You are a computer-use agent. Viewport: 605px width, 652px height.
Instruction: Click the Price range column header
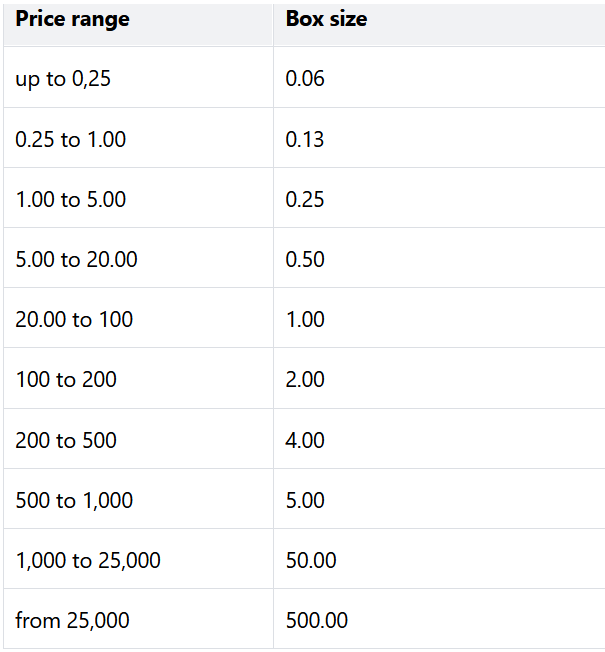pyautogui.click(x=72, y=19)
